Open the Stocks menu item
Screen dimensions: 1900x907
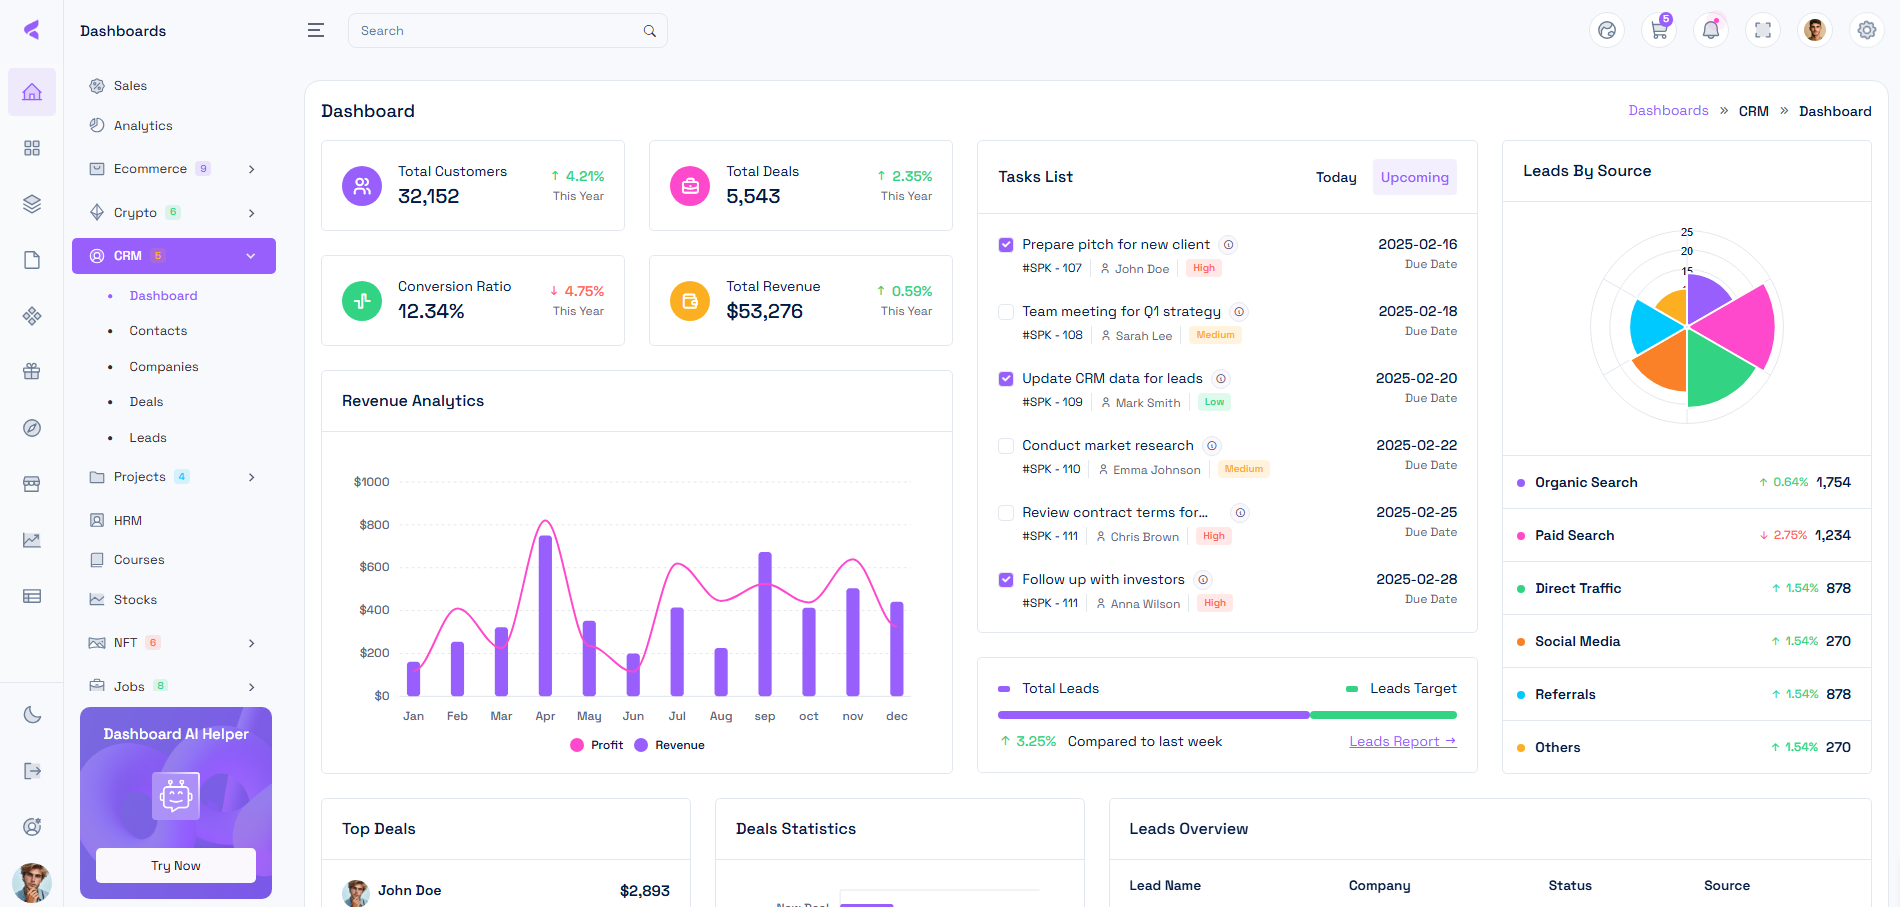(174, 600)
